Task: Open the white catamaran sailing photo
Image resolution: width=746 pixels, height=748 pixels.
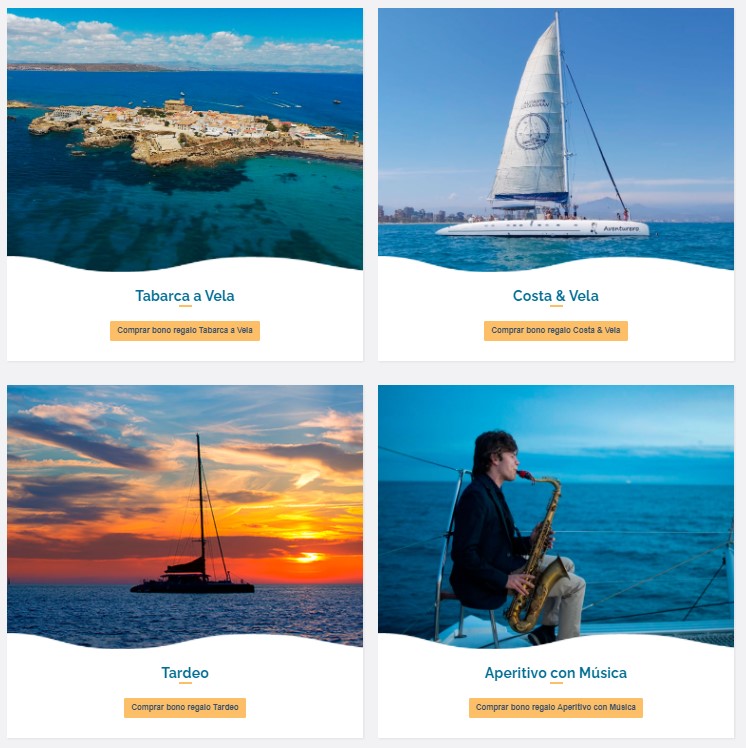Action: [556, 138]
